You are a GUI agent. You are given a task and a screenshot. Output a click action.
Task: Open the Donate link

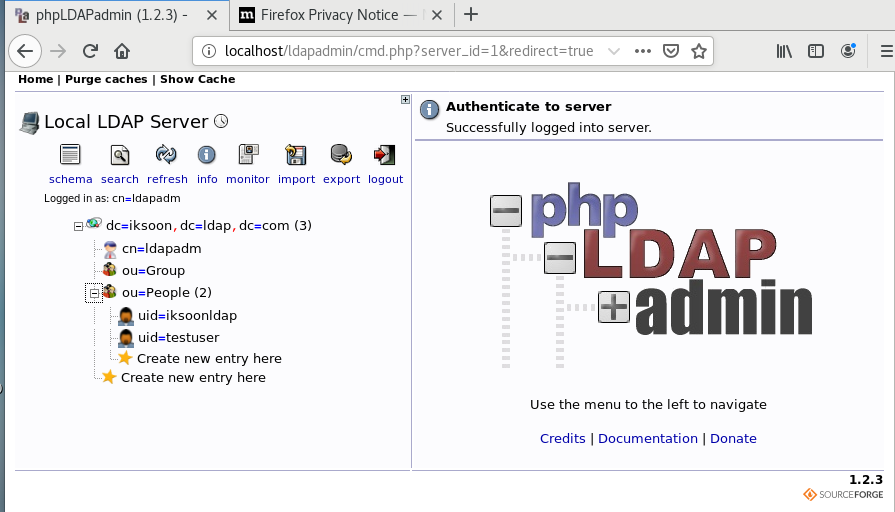coord(733,438)
